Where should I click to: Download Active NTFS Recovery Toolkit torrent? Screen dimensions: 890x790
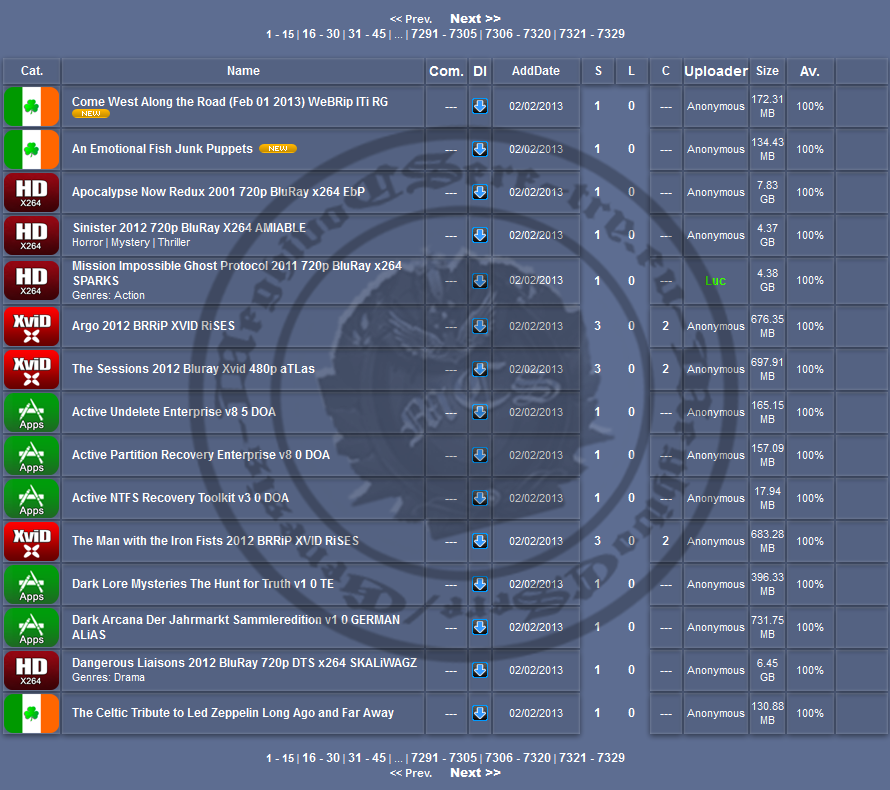pos(480,498)
